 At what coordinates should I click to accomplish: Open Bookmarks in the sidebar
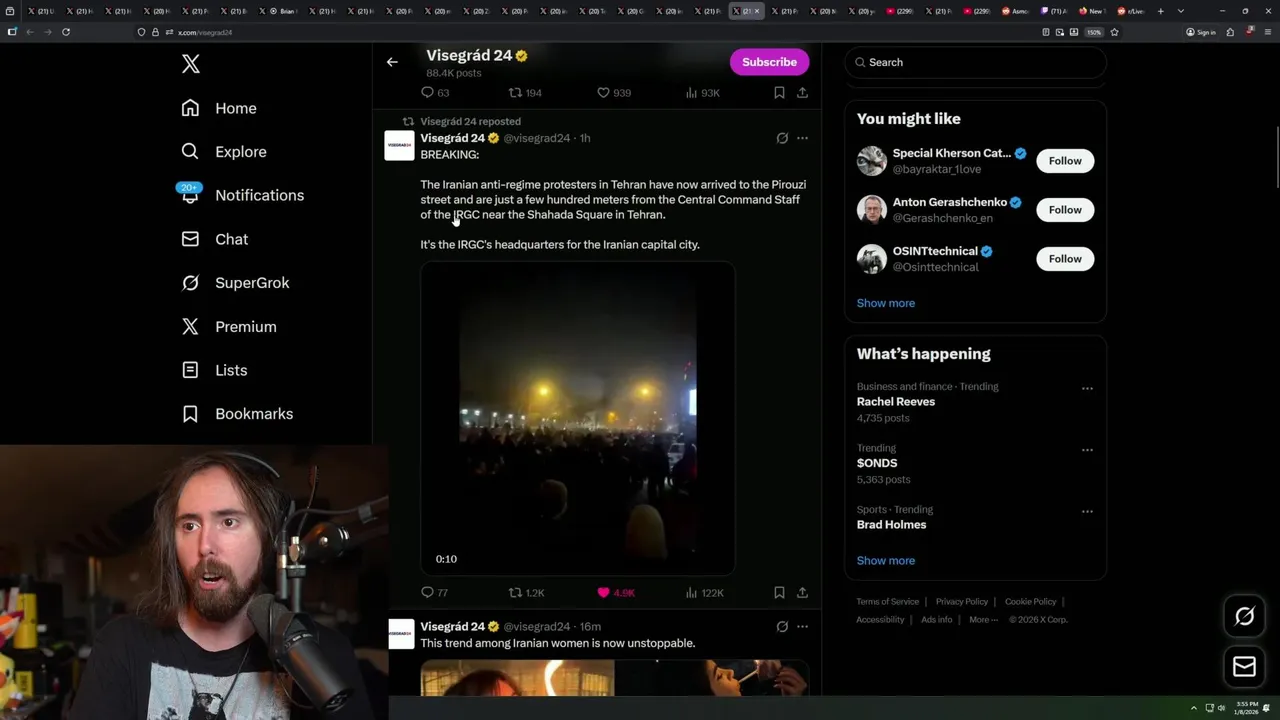236,414
